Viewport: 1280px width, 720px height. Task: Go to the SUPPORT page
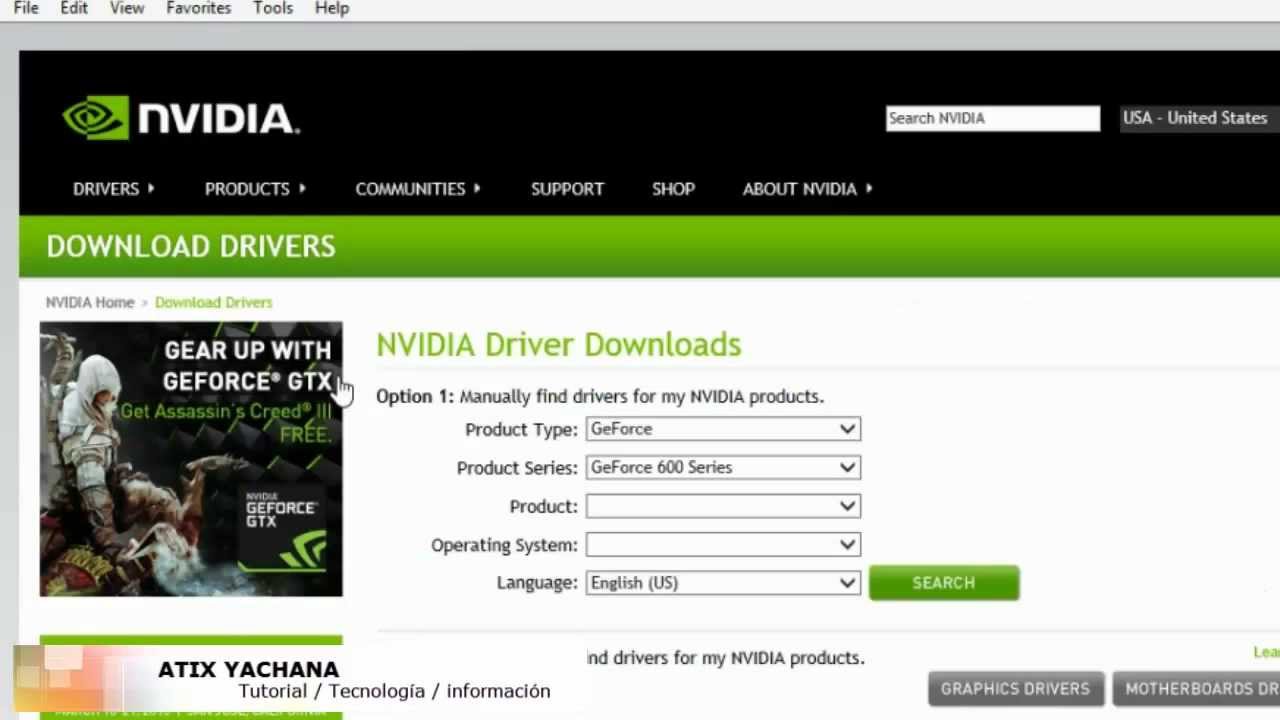click(567, 189)
